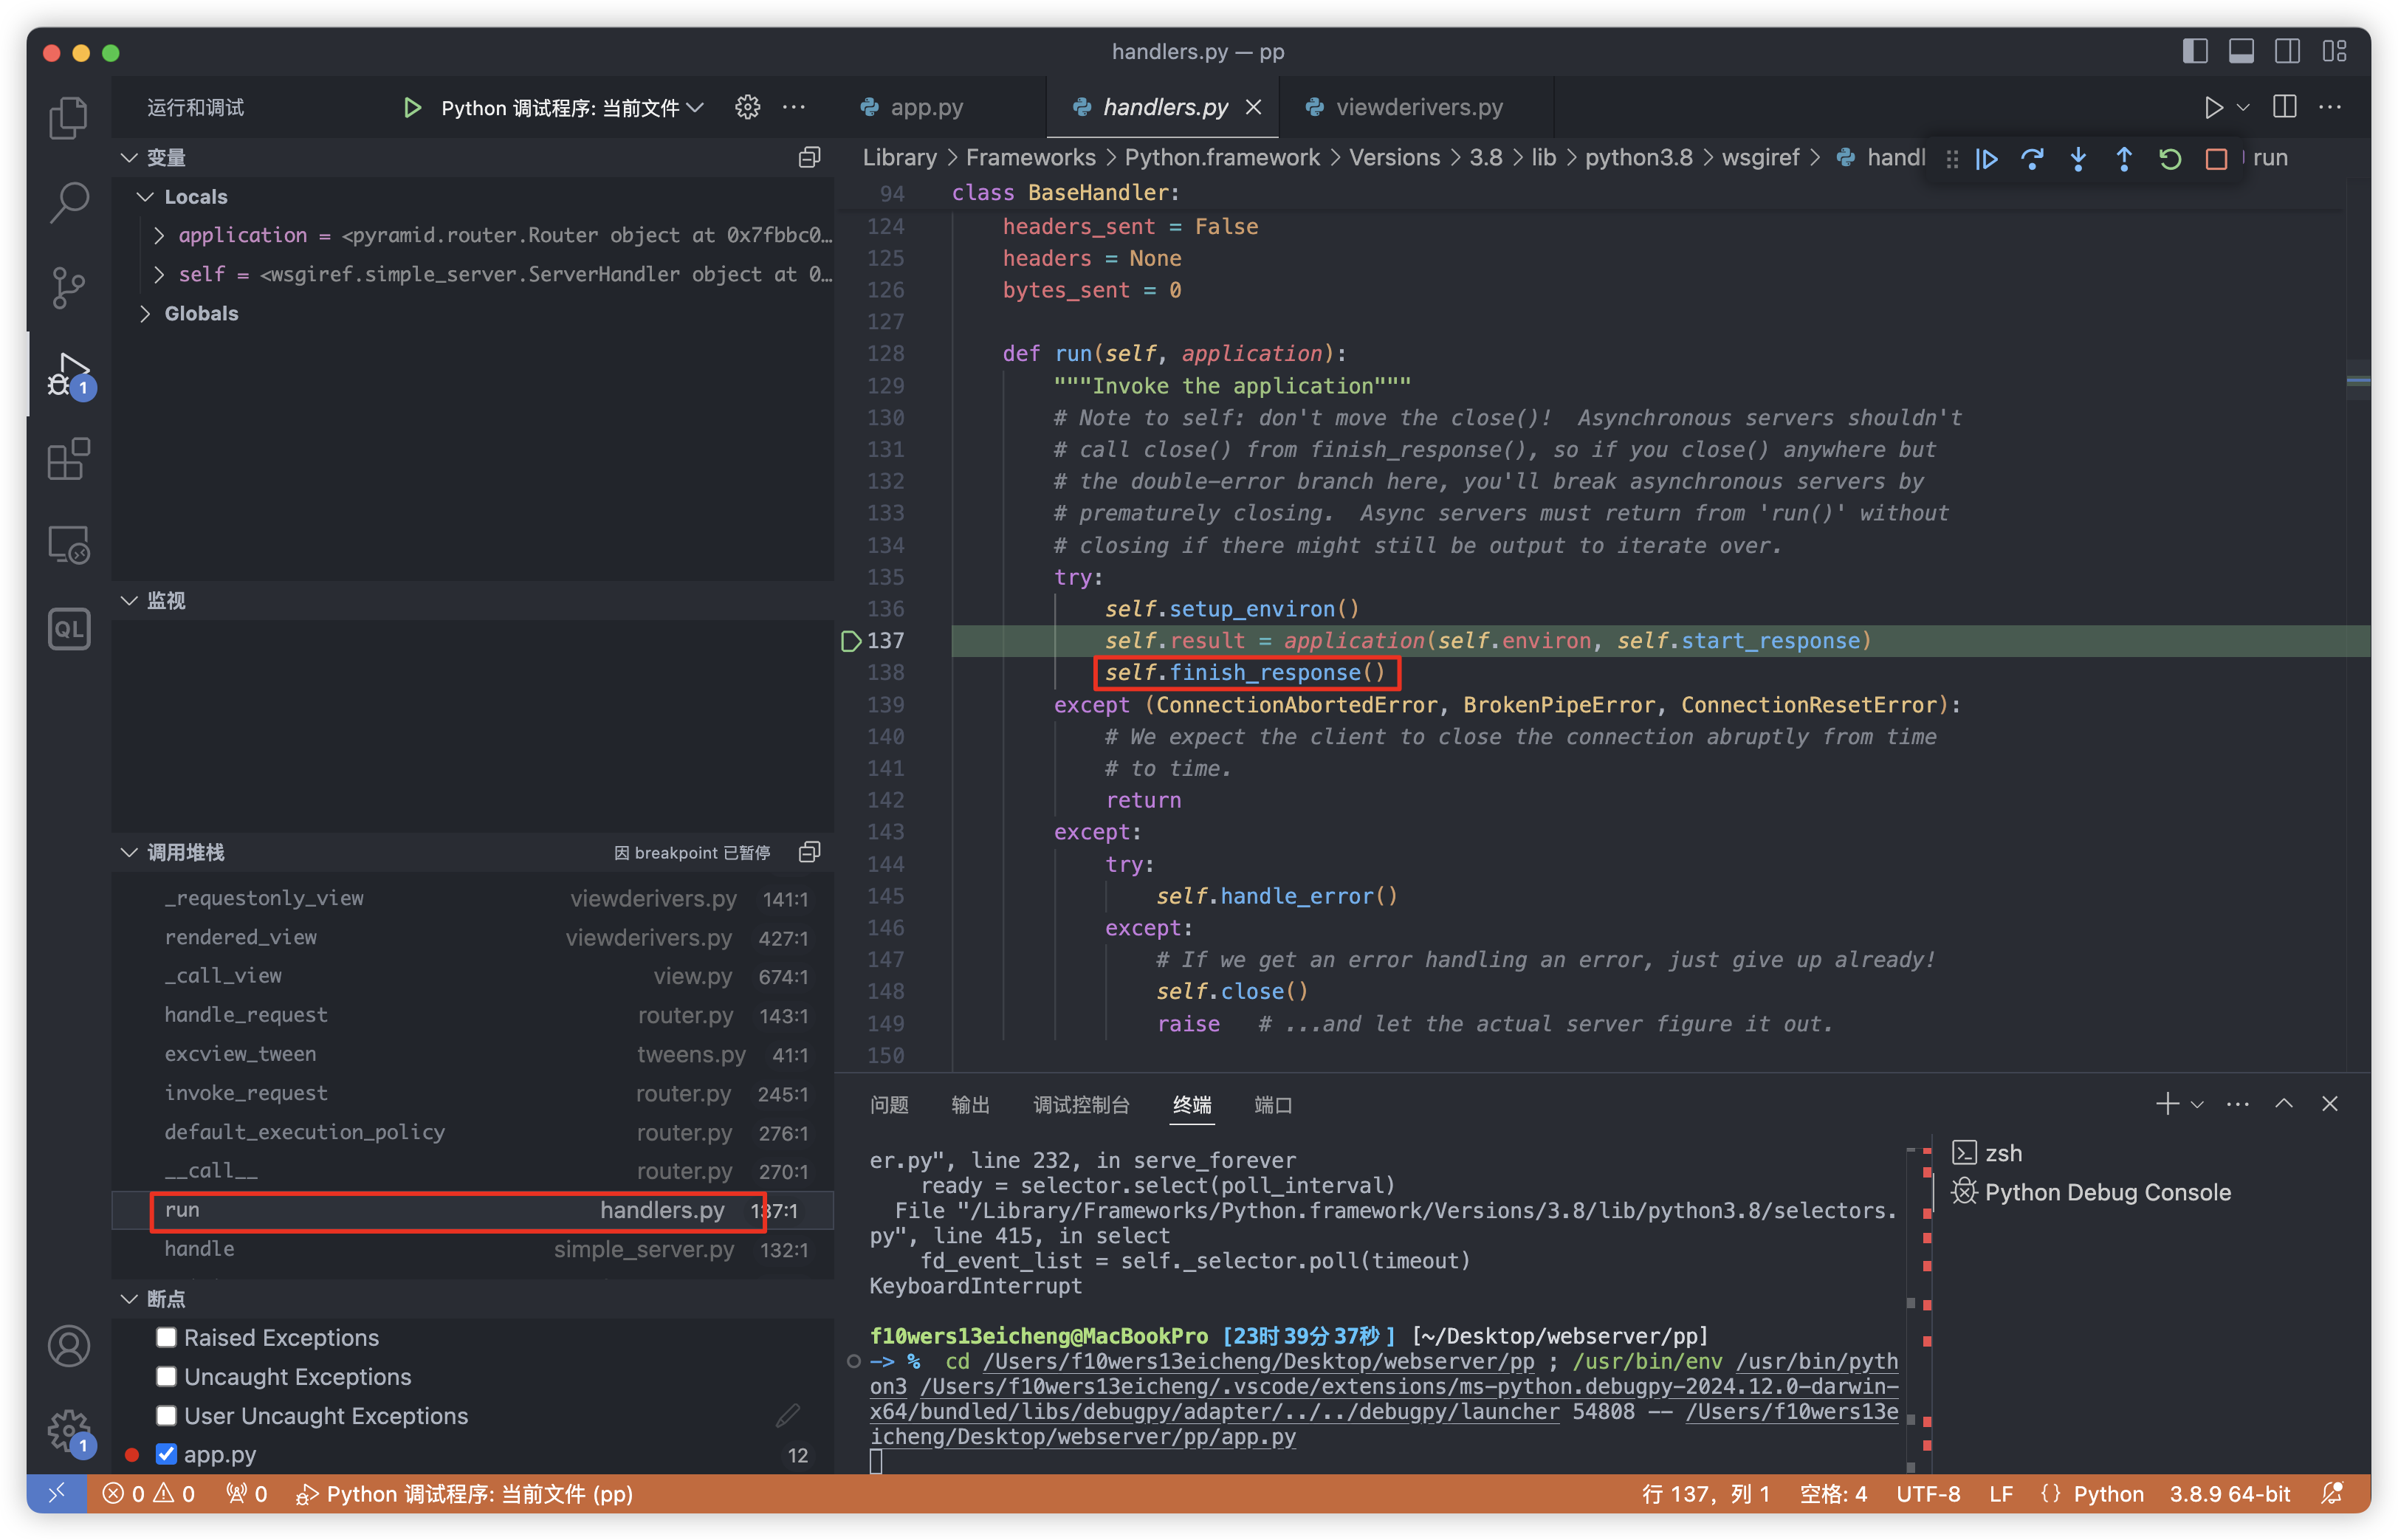Screen dimensions: 2398x1540
Task: Start debugging with green play button
Action: (411, 107)
